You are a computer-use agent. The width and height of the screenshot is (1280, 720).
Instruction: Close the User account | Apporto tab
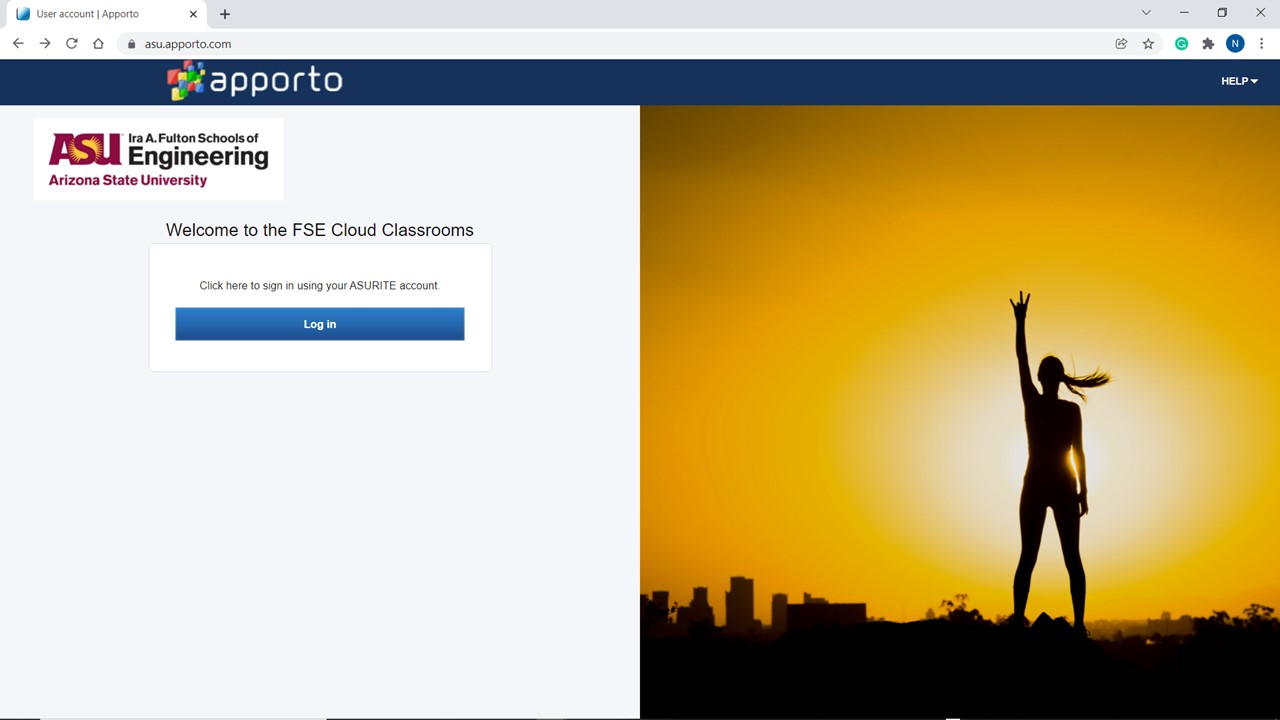193,14
